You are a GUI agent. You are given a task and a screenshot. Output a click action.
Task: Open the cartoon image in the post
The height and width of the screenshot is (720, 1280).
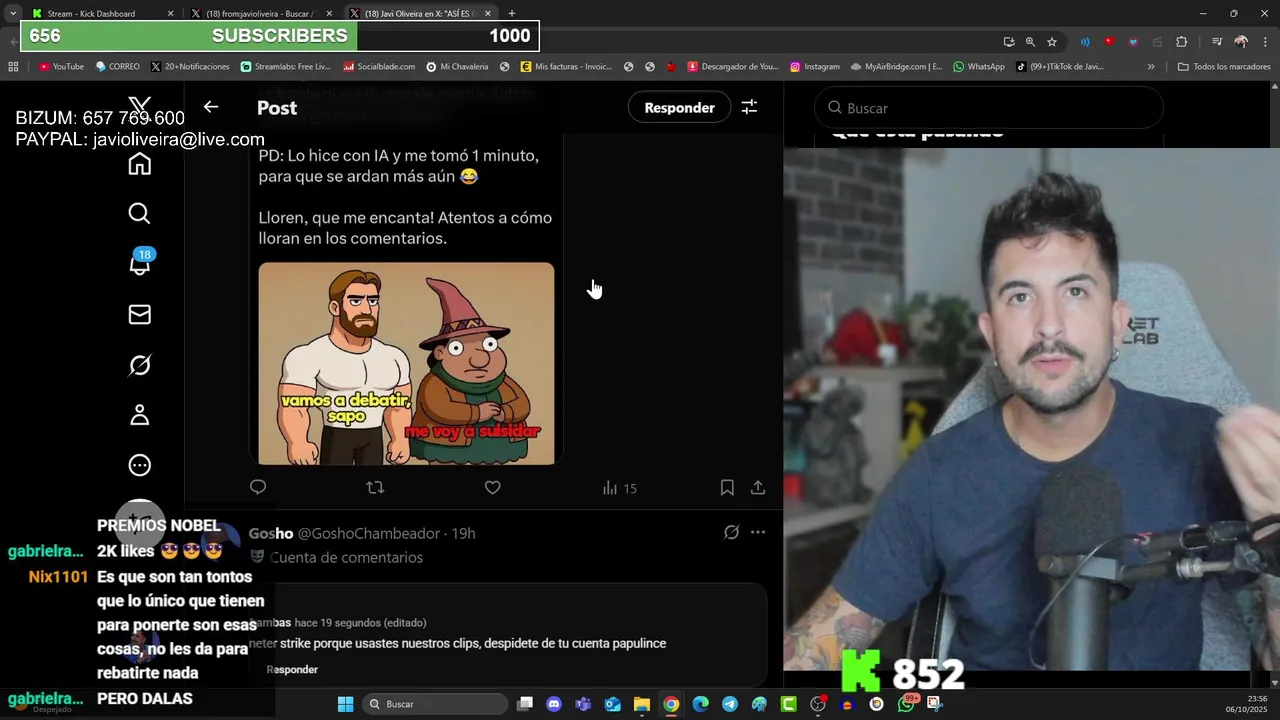pos(406,364)
